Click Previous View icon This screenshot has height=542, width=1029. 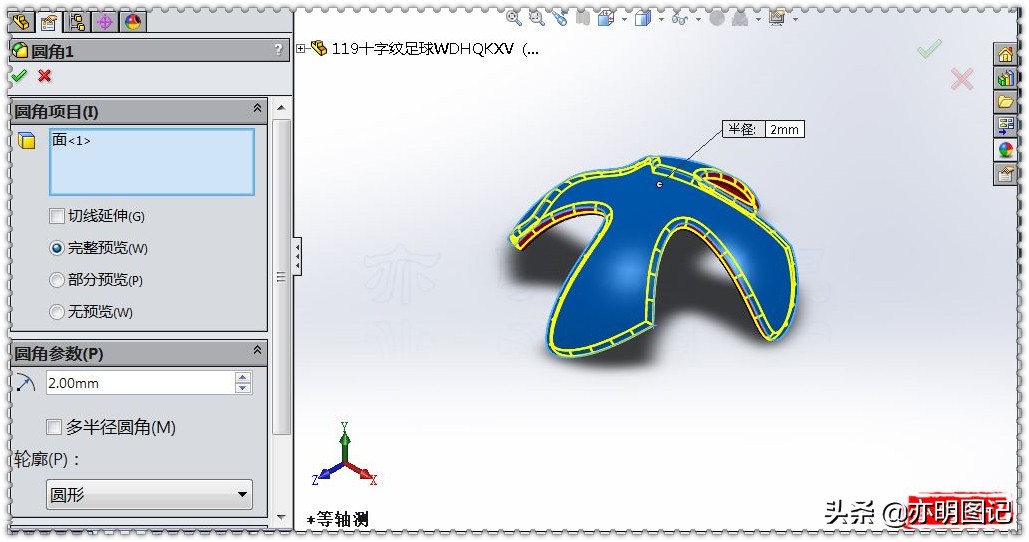point(560,18)
